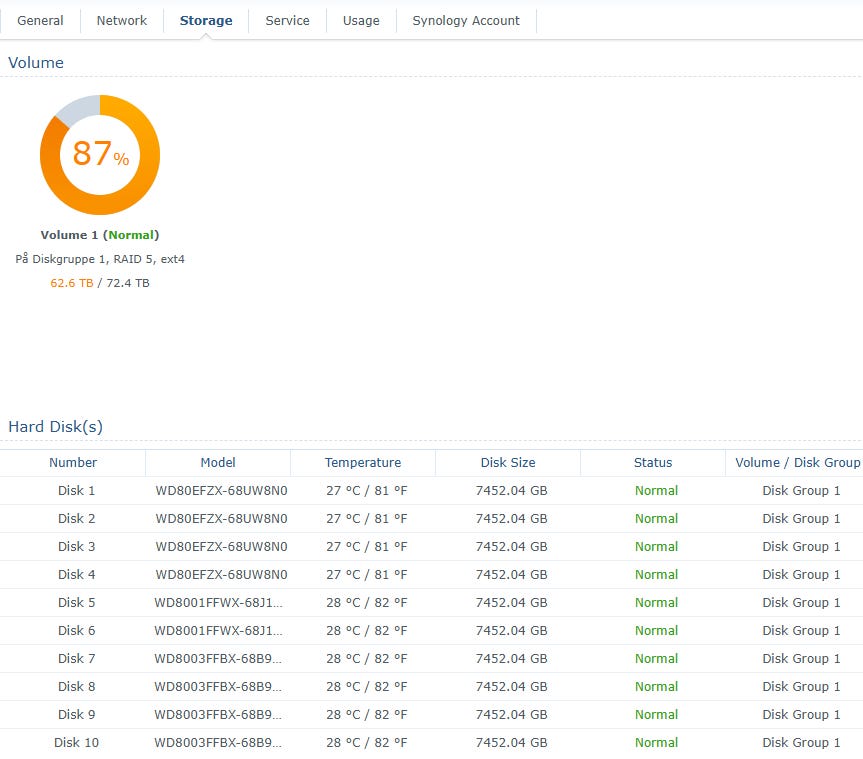Click the 62.6 TB used value
This screenshot has height=759, width=863.
point(72,283)
